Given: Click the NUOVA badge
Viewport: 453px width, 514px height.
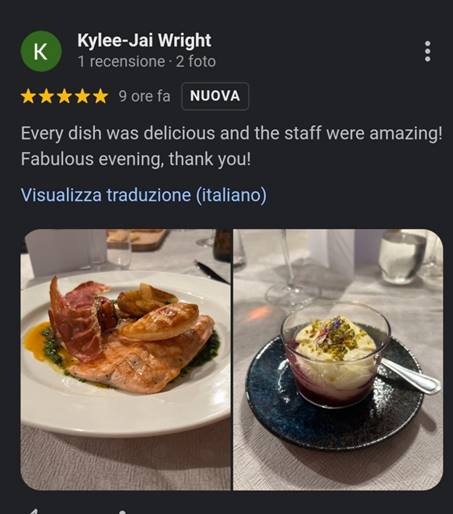Looking at the screenshot, I should pyautogui.click(x=215, y=96).
